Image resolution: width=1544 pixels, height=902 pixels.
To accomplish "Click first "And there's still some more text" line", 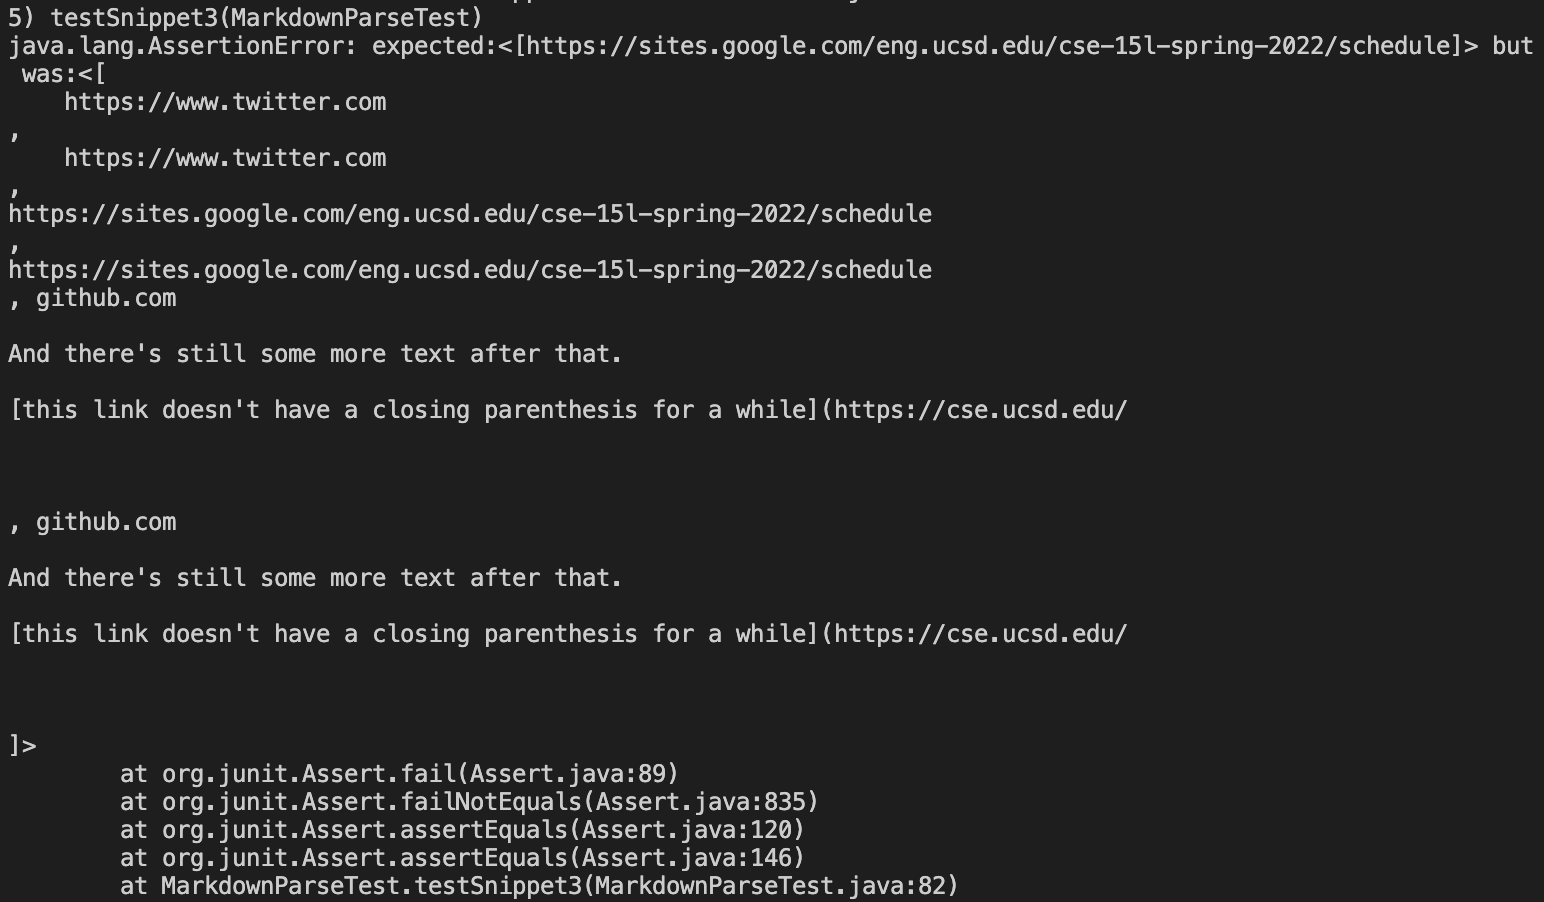I will (x=315, y=354).
